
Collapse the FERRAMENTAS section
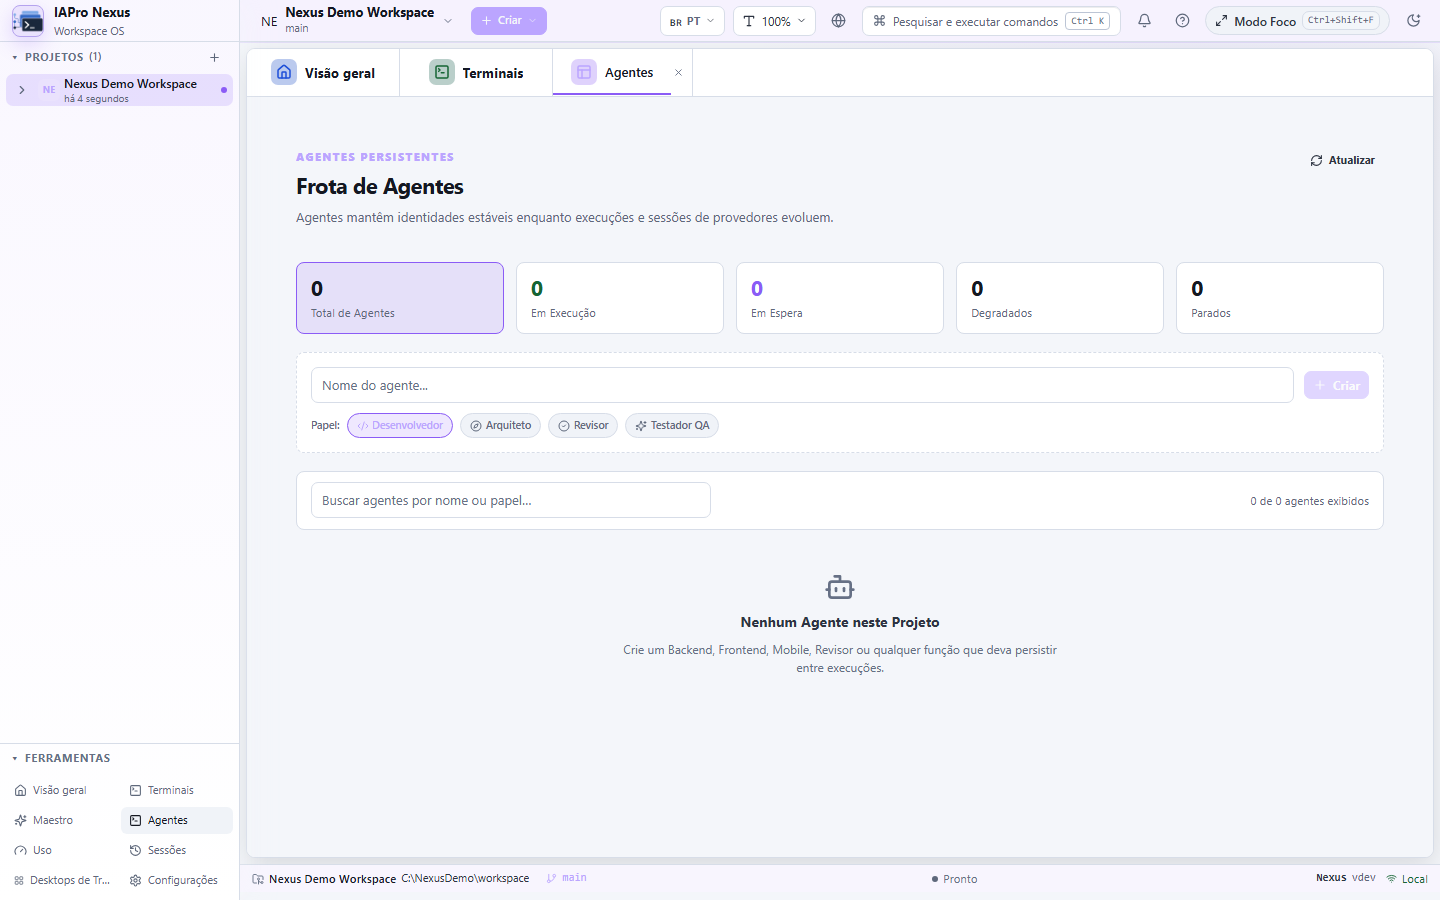15,758
